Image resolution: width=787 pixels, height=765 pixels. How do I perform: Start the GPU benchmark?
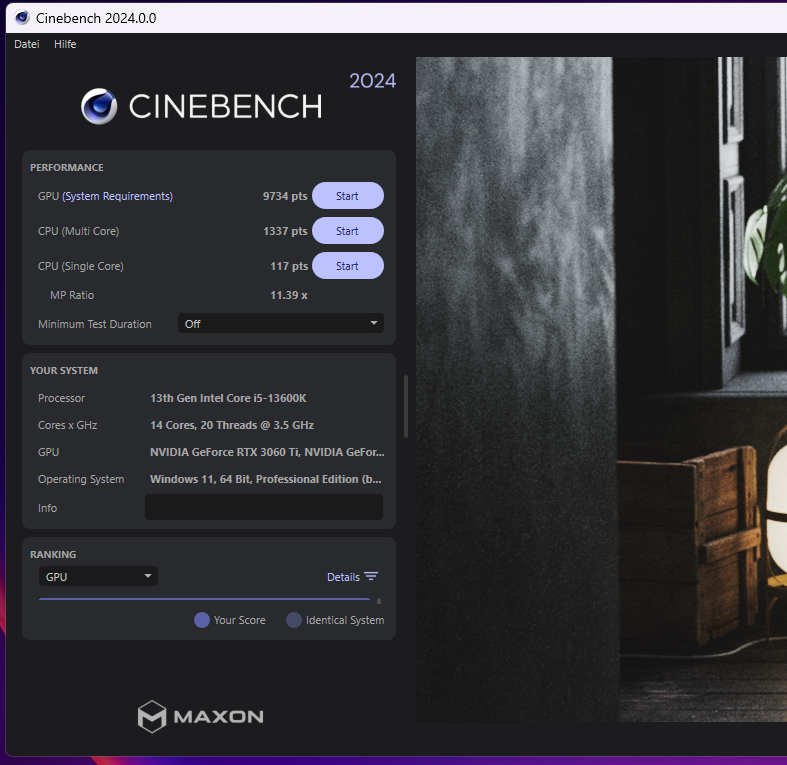point(347,196)
